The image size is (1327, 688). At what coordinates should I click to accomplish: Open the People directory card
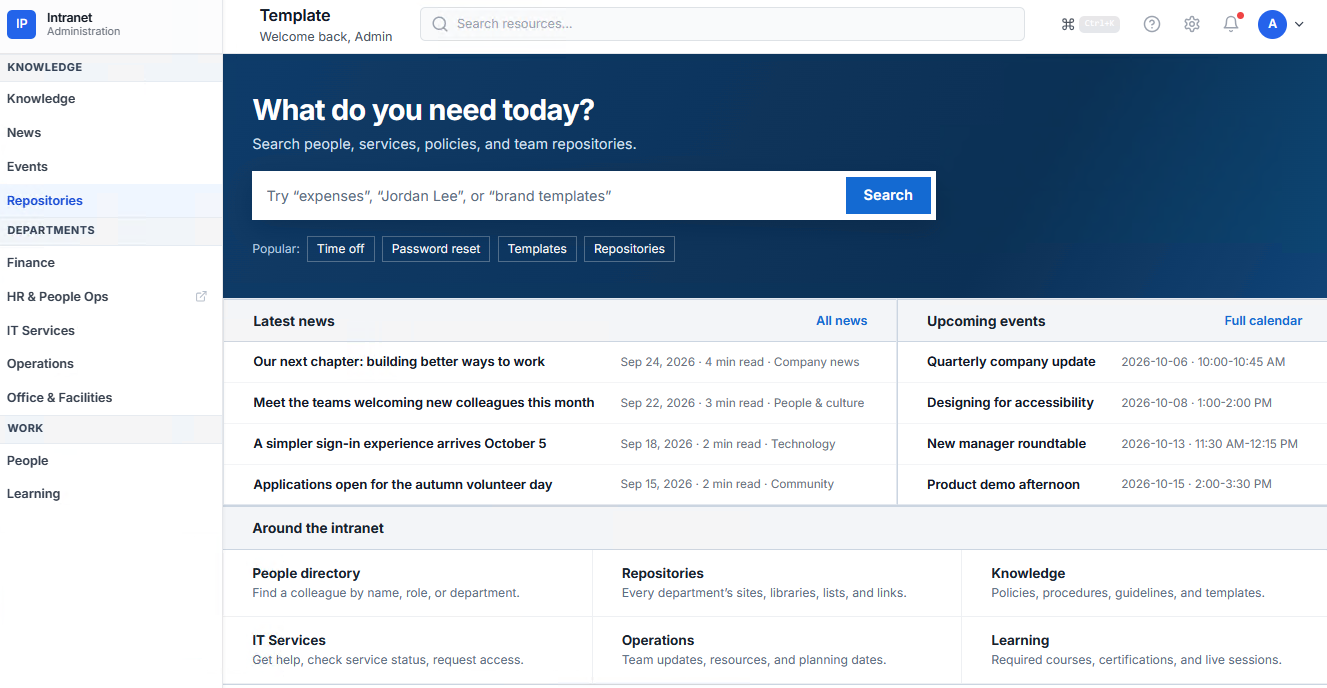coord(407,583)
